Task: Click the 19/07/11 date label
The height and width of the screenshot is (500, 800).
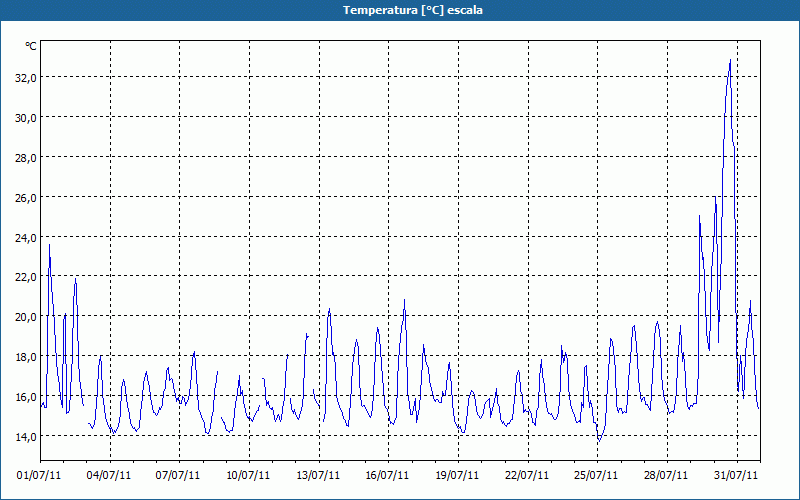Action: 457,476
